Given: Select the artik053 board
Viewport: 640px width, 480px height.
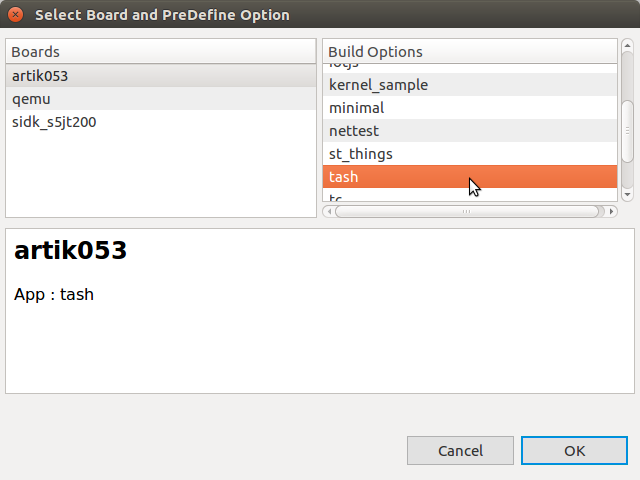Looking at the screenshot, I should click(40, 76).
